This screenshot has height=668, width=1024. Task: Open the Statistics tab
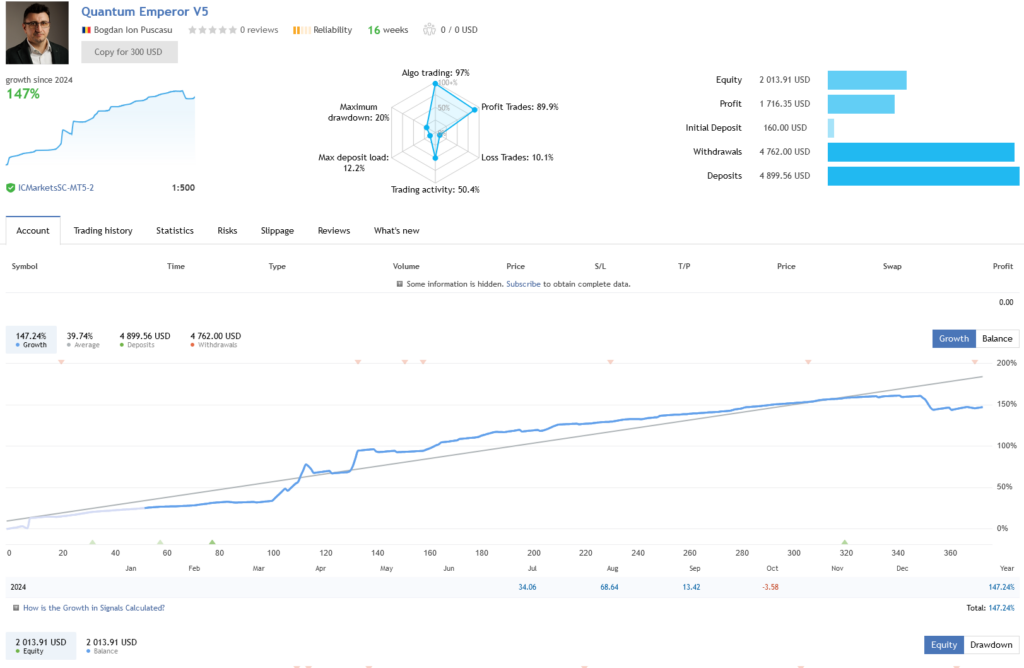point(175,231)
